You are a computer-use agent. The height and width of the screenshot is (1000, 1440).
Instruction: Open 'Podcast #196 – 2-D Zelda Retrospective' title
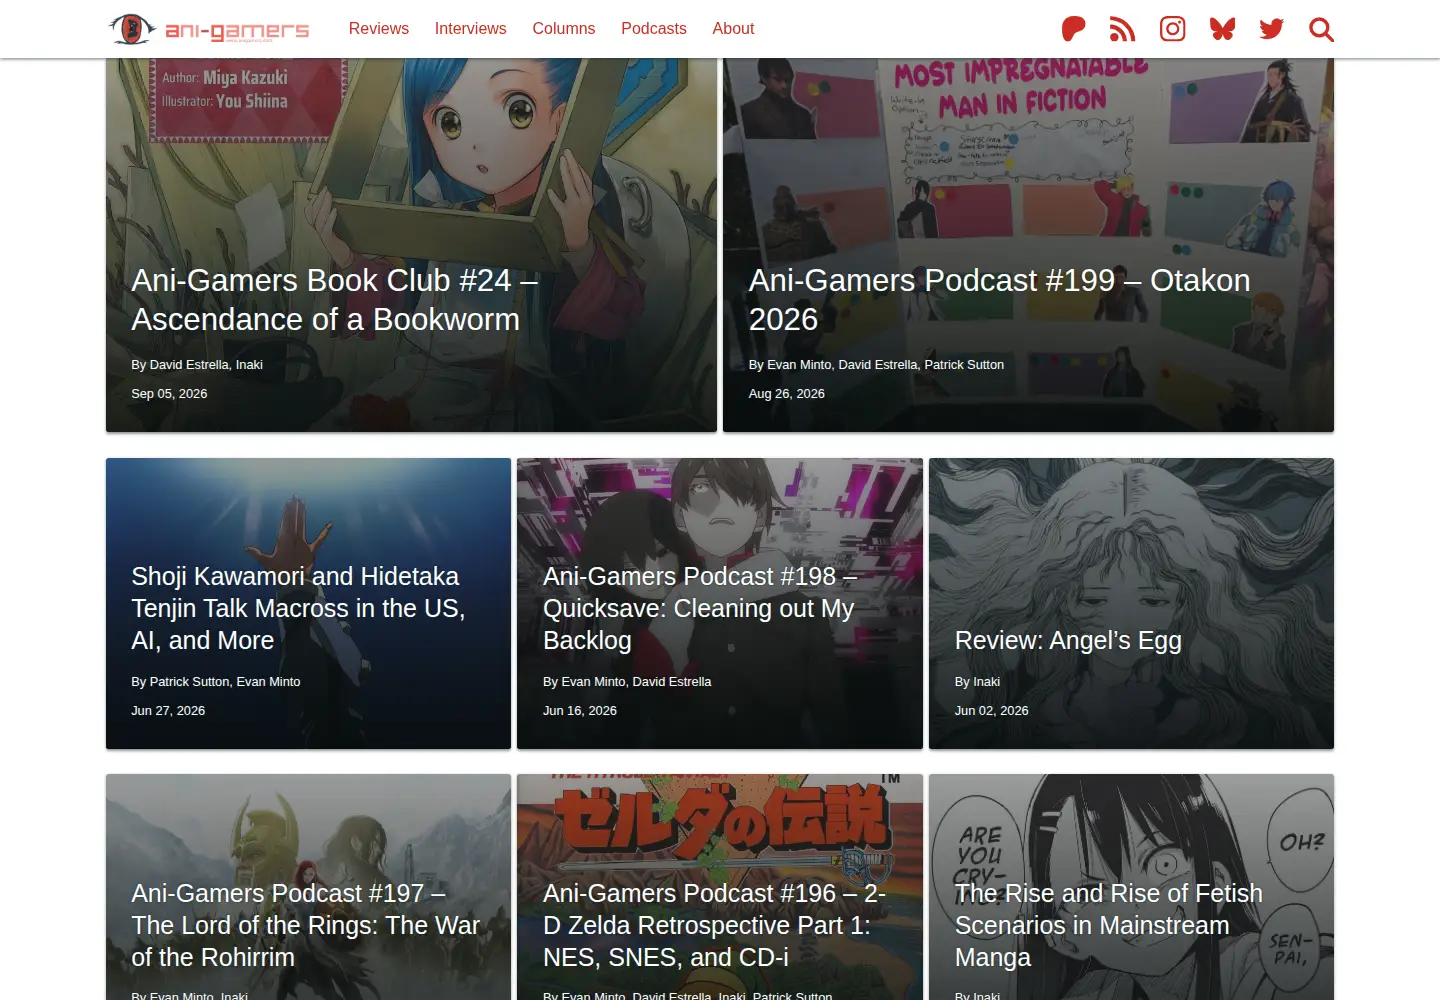[x=715, y=925]
